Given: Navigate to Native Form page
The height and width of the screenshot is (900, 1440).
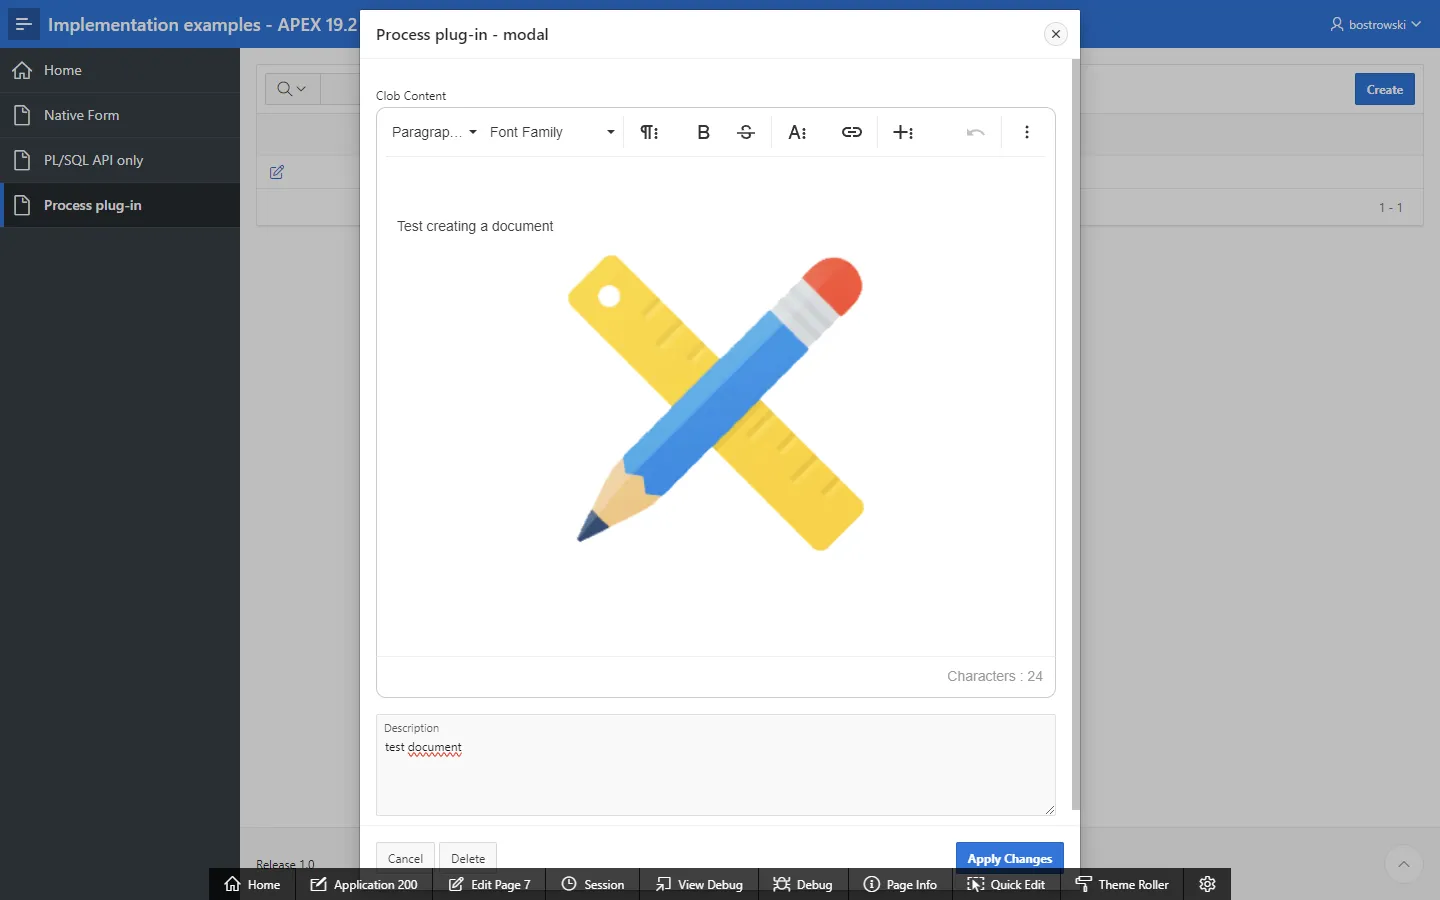Looking at the screenshot, I should 81,115.
